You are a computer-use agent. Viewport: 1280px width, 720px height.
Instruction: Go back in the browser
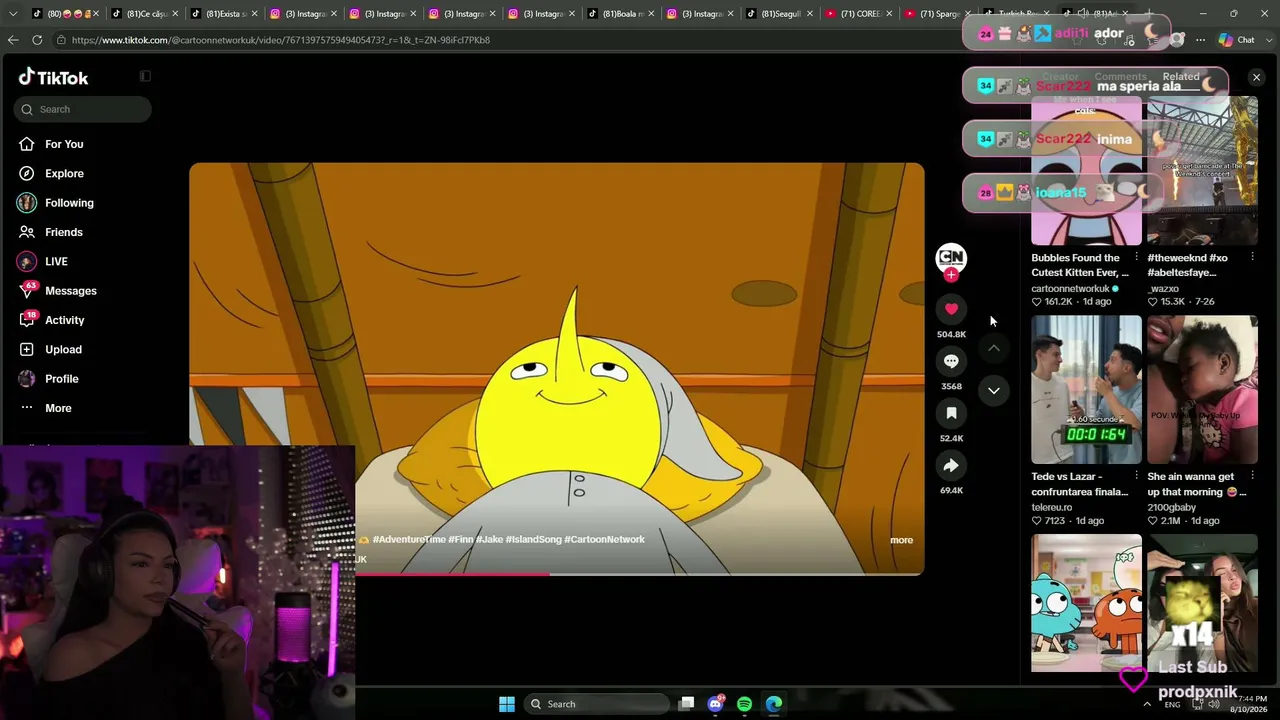click(13, 40)
